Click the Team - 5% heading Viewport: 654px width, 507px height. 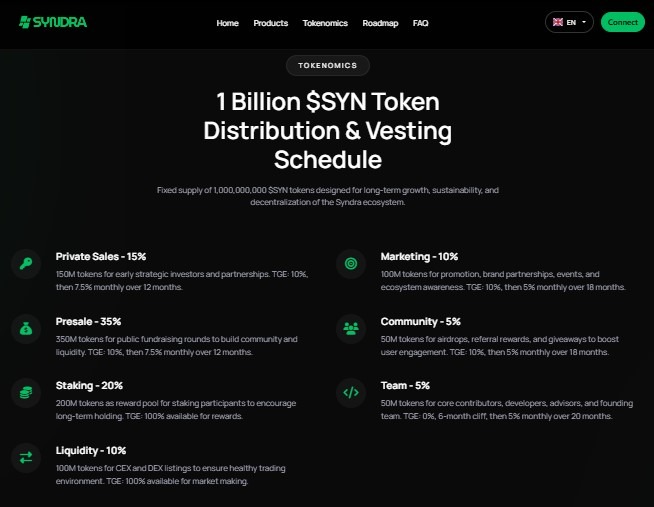405,386
